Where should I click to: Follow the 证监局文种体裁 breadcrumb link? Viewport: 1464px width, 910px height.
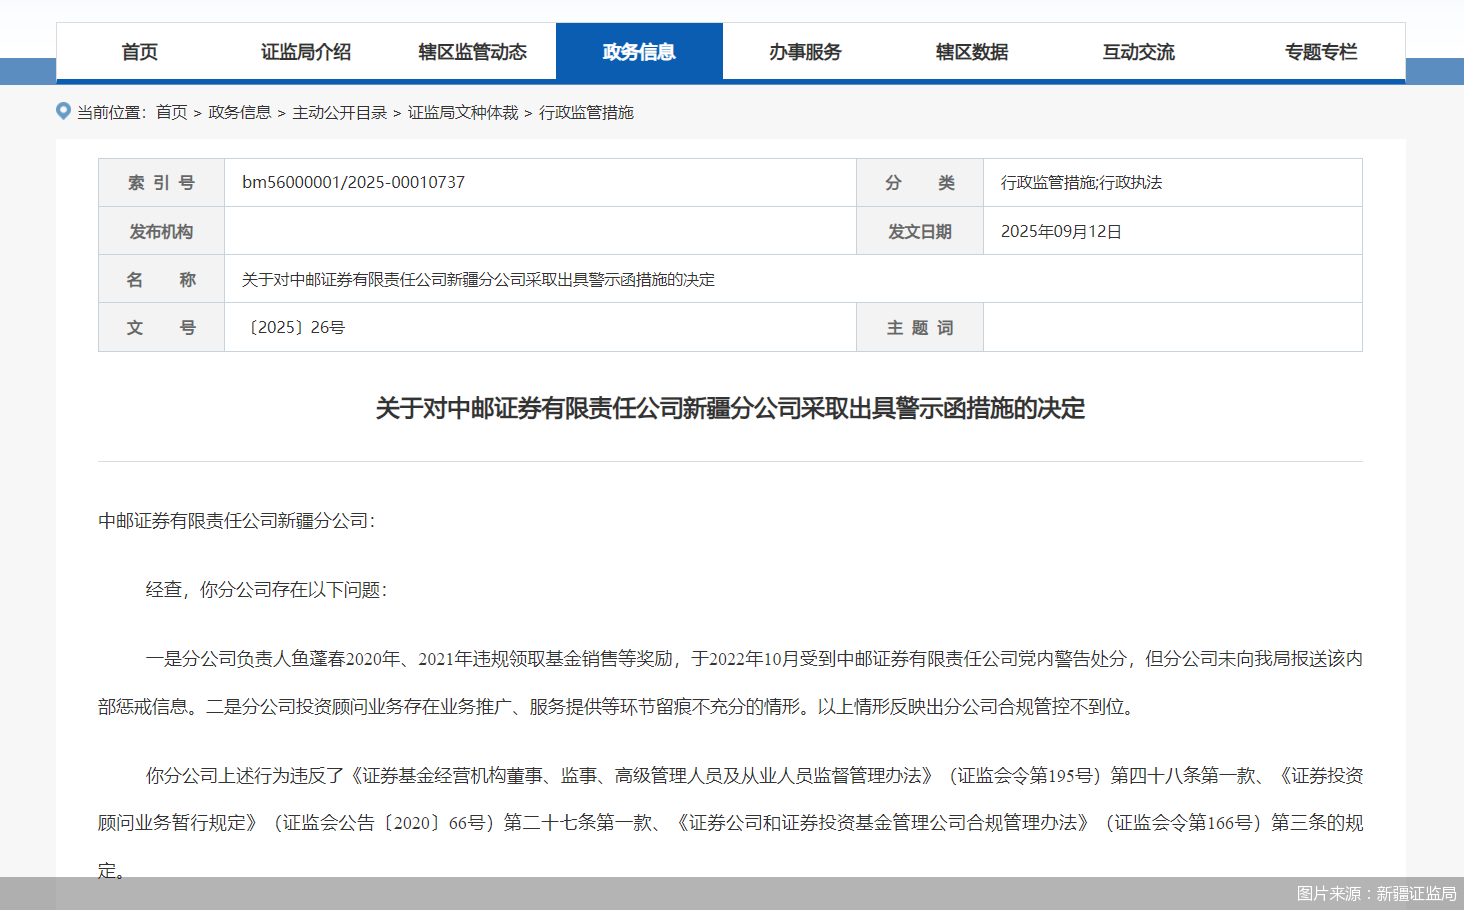click(462, 113)
